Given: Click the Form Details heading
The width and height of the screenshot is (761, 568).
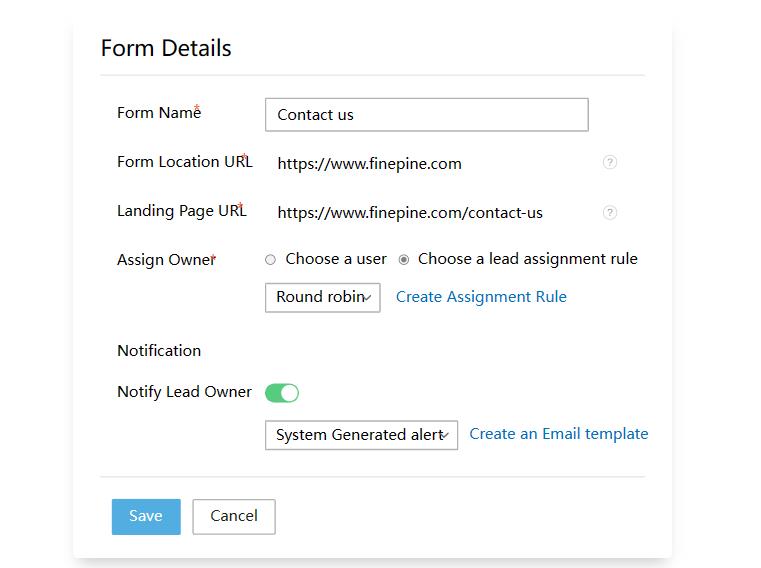Looking at the screenshot, I should click(166, 48).
